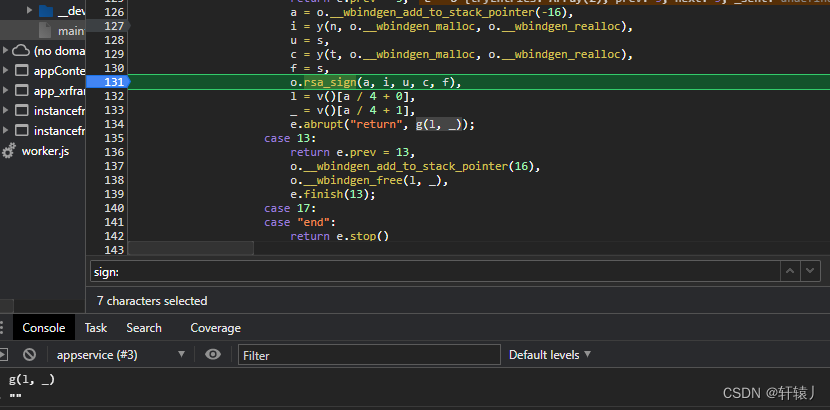Click line number 141 in the gutter
This screenshot has height=410, width=830.
pos(114,222)
